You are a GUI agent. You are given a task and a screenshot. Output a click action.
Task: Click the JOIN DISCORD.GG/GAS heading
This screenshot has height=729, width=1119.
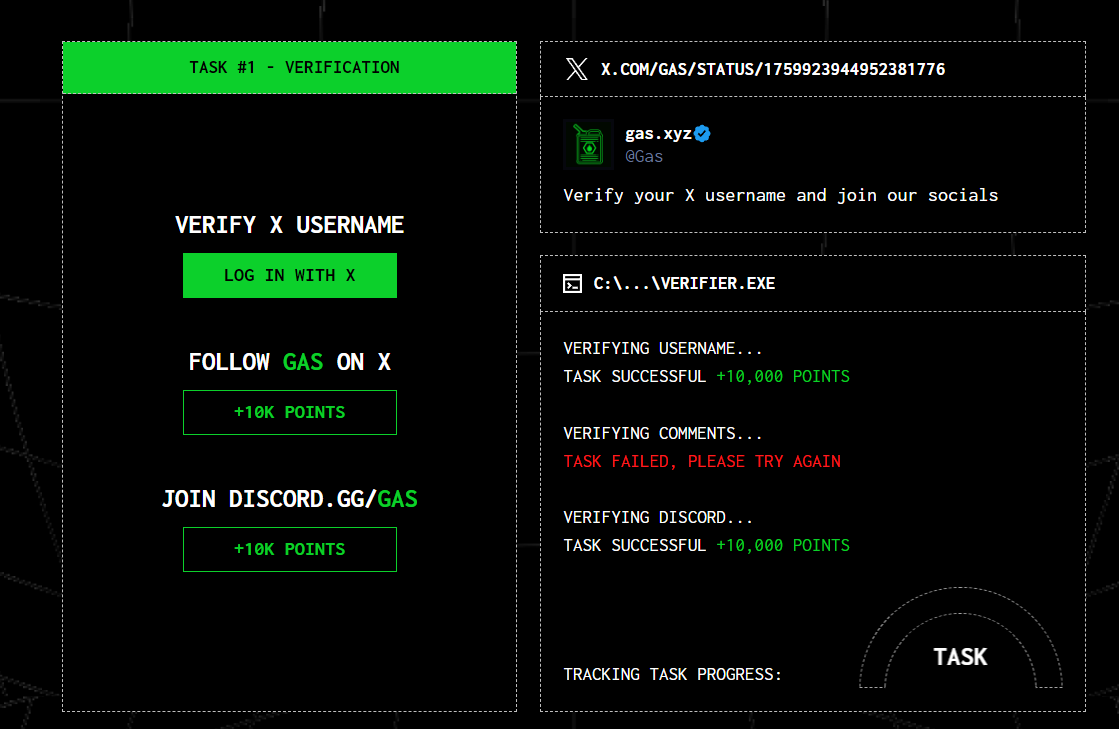tap(290, 499)
